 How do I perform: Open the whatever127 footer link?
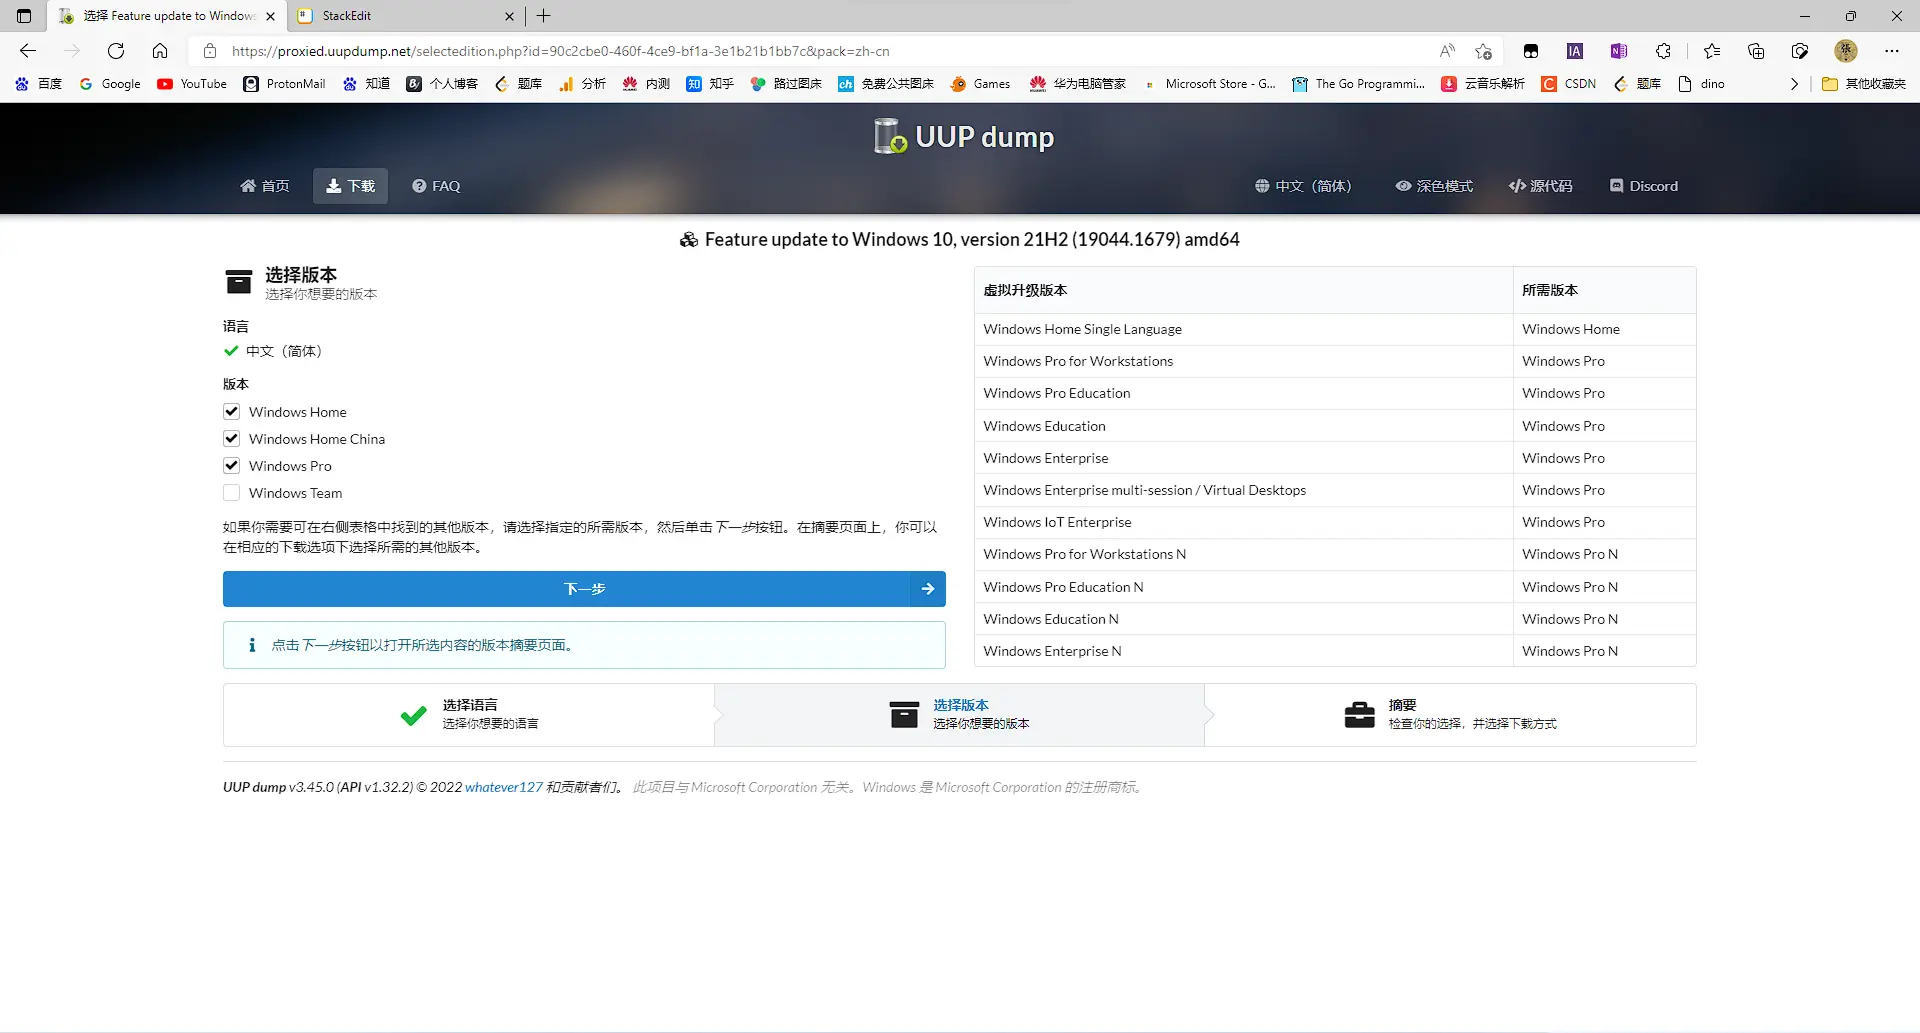[504, 787]
